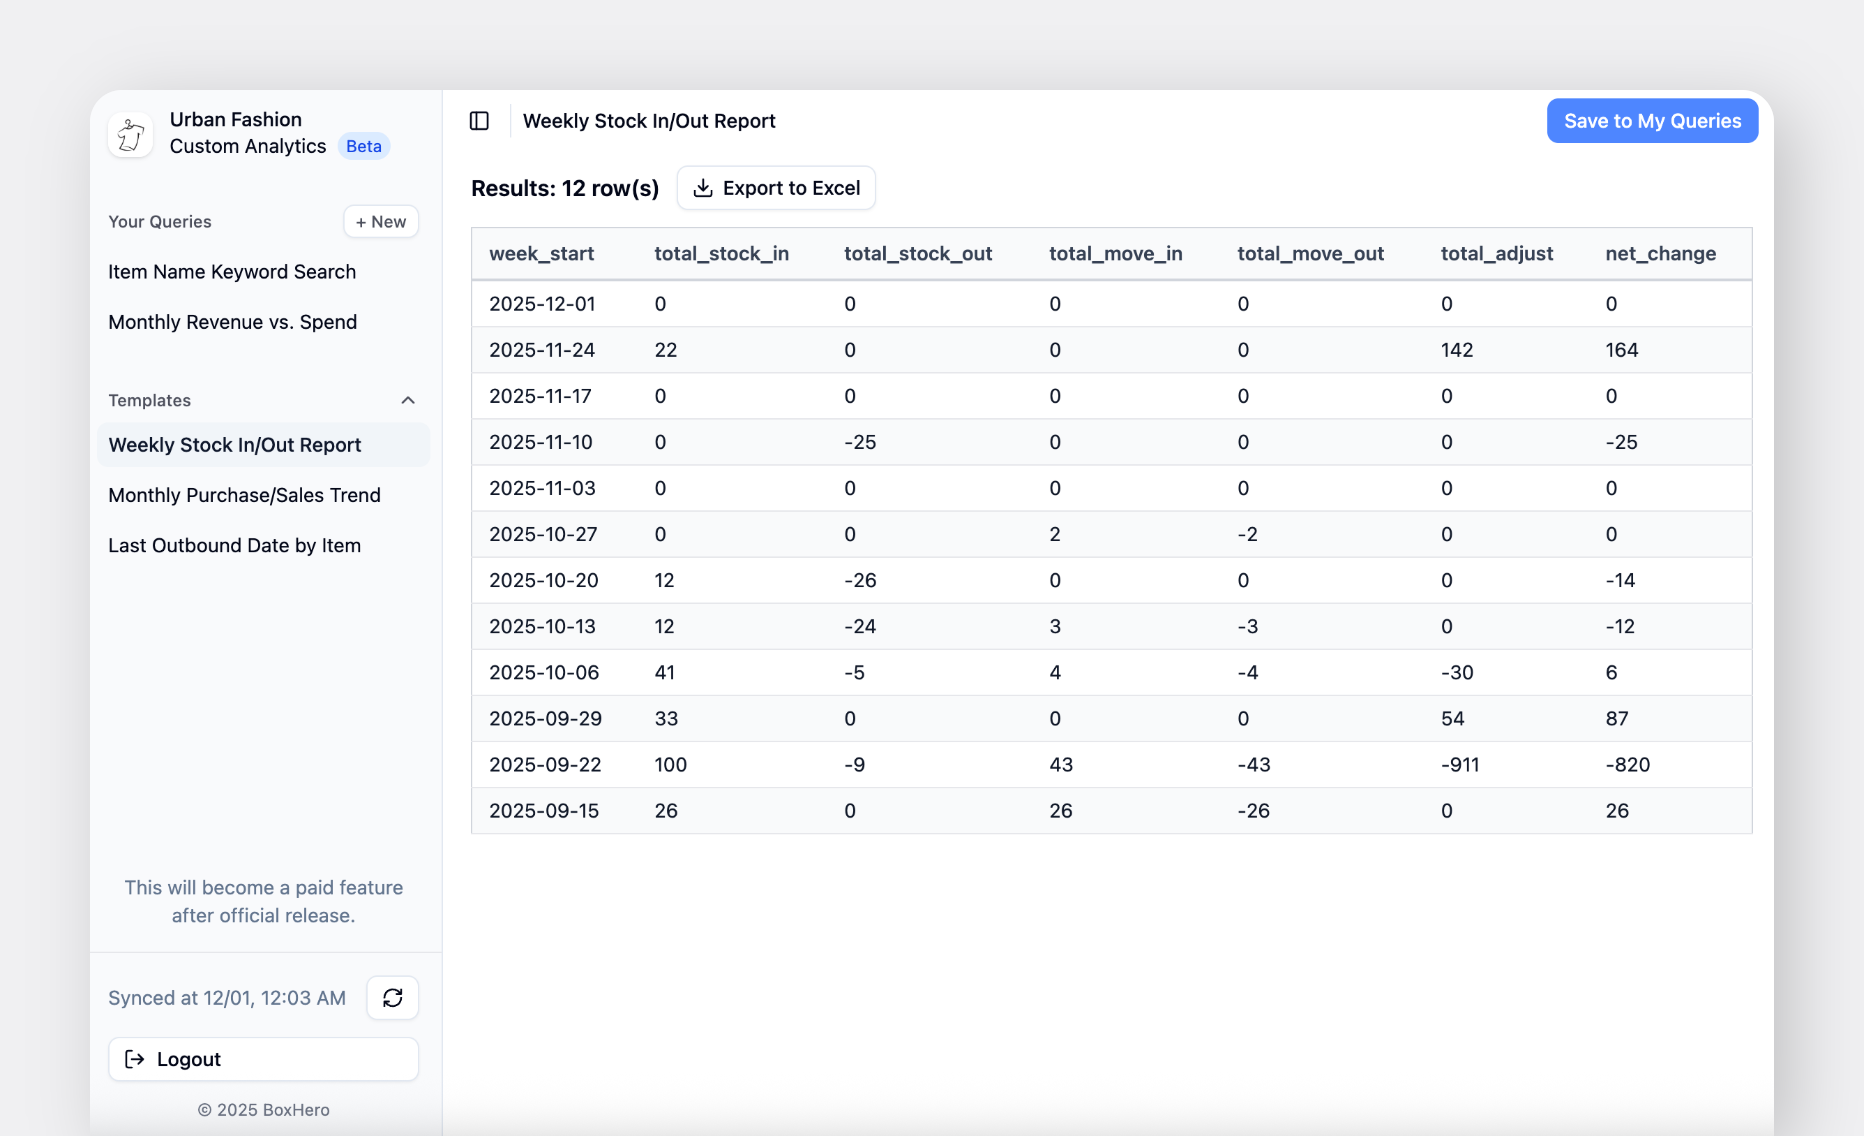Click the logout arrow icon
This screenshot has height=1136, width=1864.
[x=134, y=1059]
